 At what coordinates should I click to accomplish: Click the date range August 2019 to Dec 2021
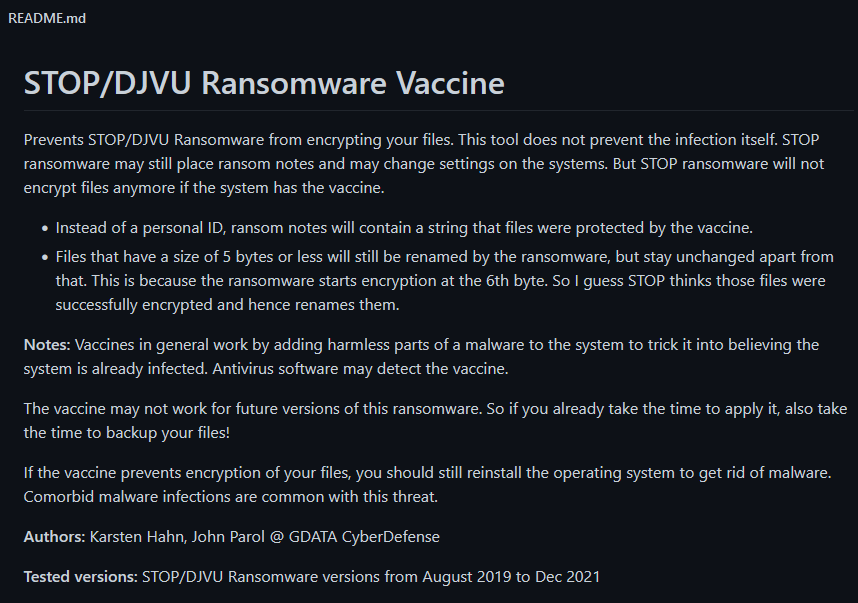[510, 577]
